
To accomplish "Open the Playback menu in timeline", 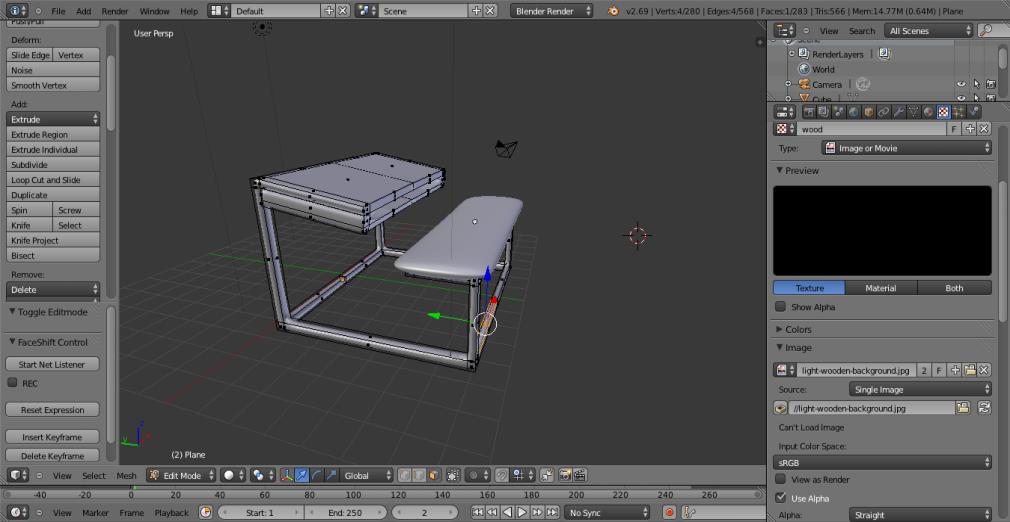I will [171, 512].
